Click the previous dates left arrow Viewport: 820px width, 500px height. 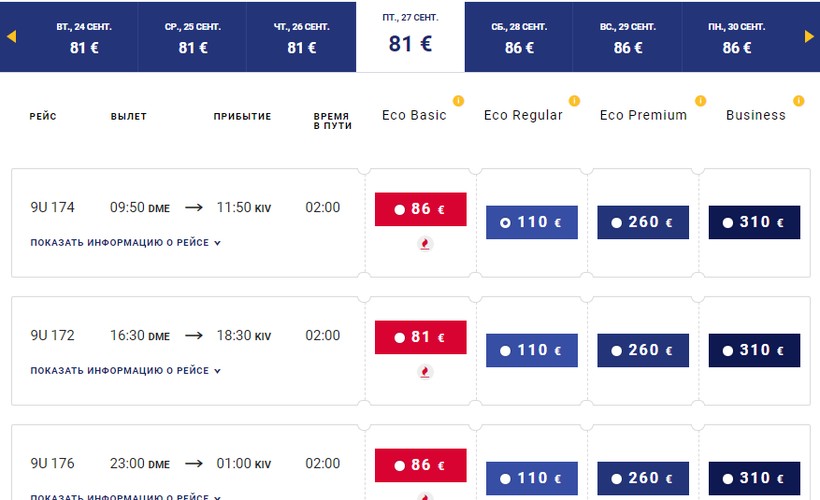click(11, 37)
